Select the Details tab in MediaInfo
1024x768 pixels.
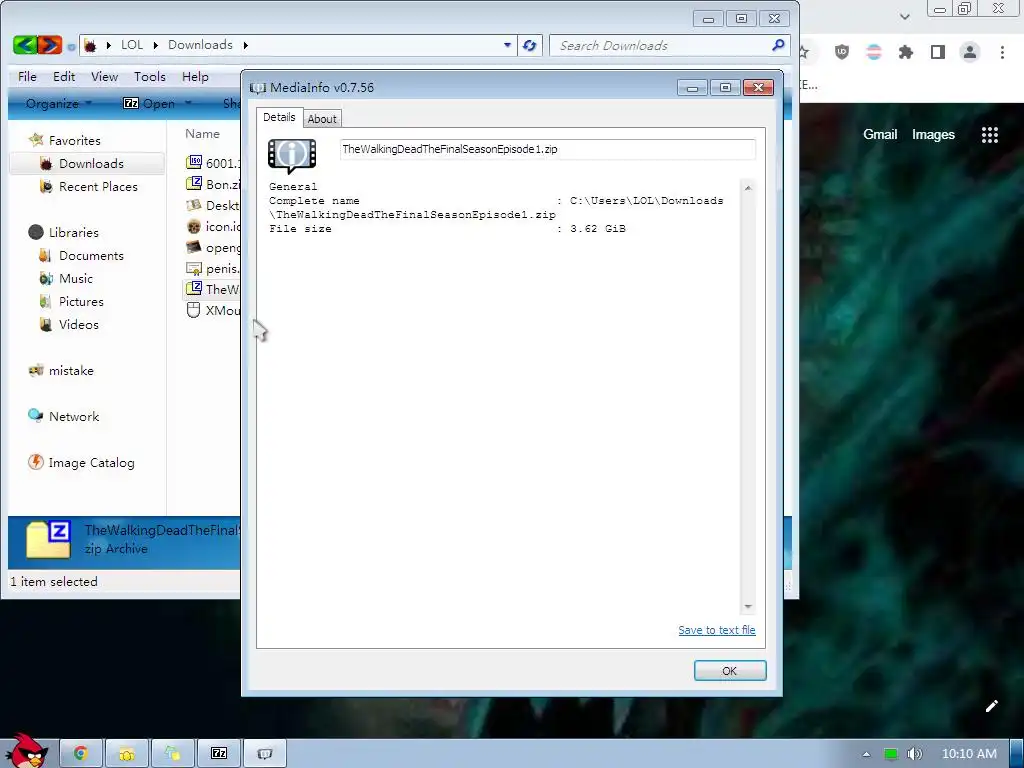(279, 117)
